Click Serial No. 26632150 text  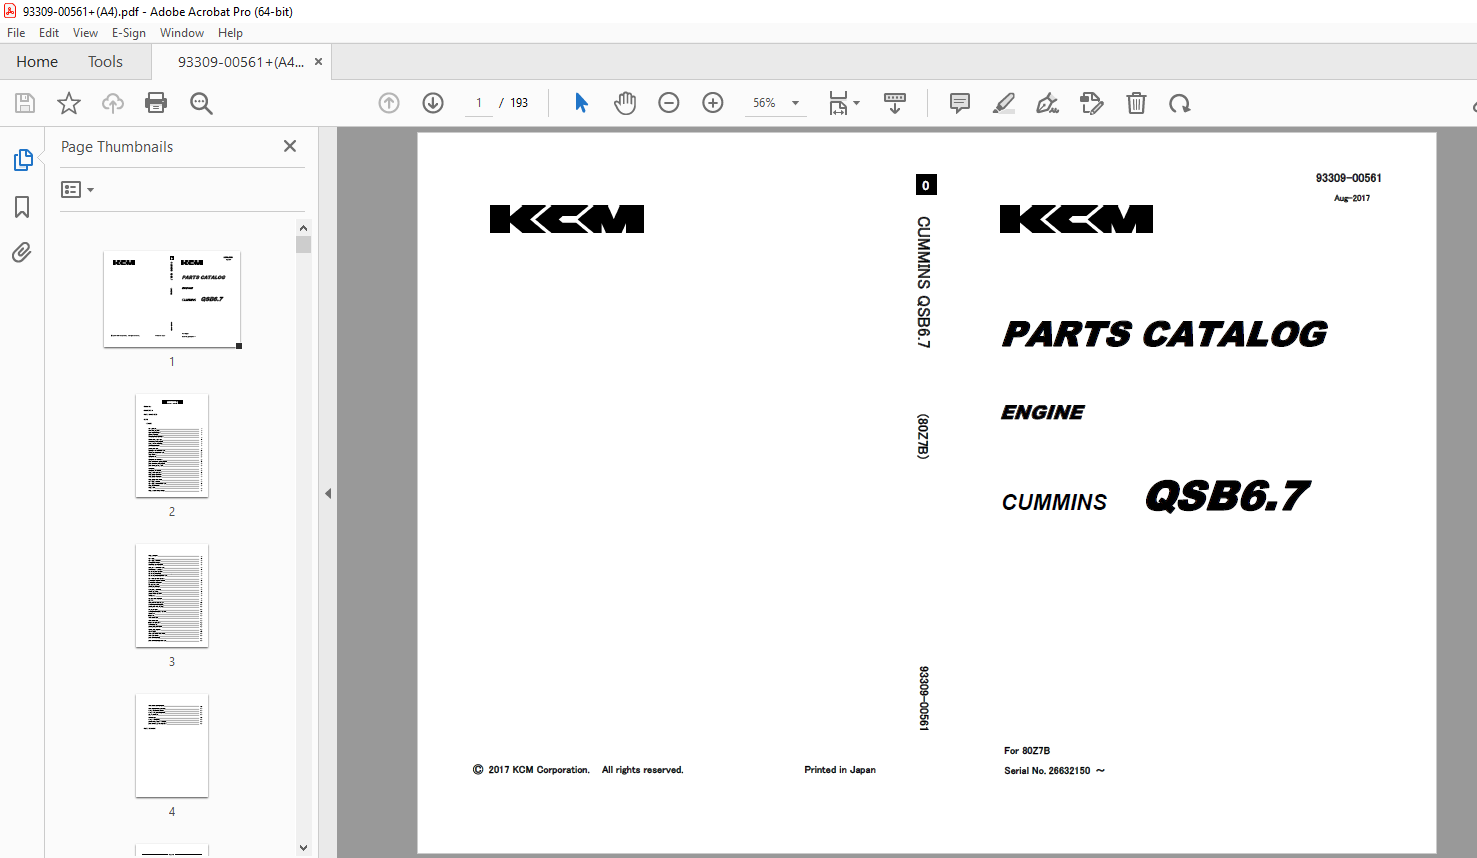point(1054,771)
